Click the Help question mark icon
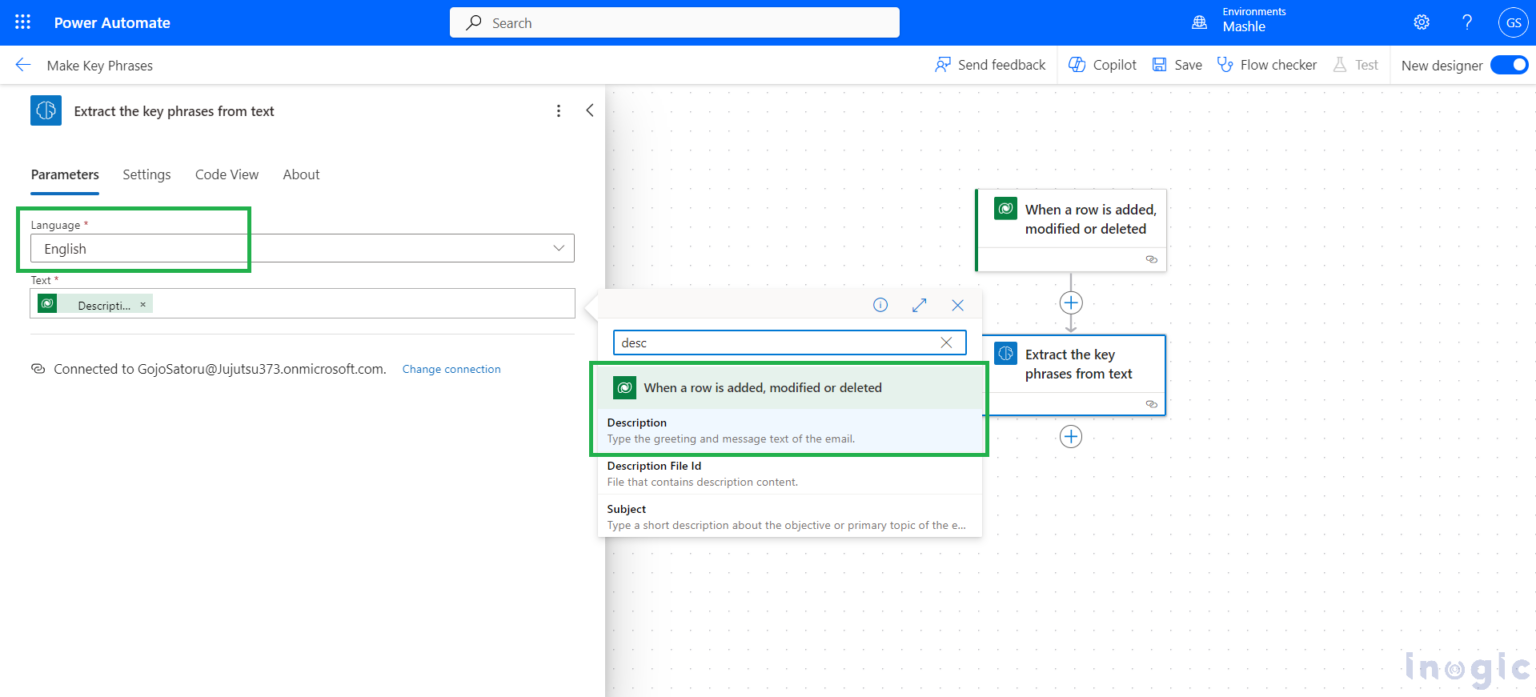Image resolution: width=1536 pixels, height=697 pixels. pos(1467,22)
